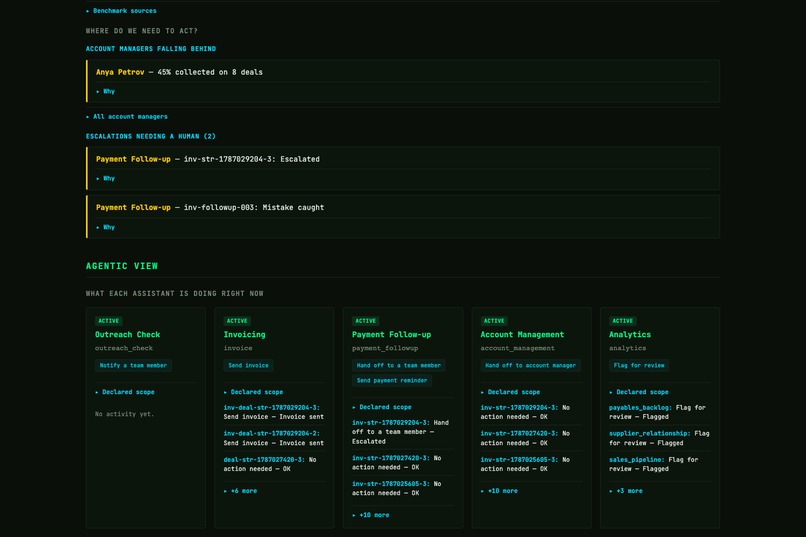Click sales_pipeline entry in Analytics card
The height and width of the screenshot is (537, 806).
pos(637,459)
